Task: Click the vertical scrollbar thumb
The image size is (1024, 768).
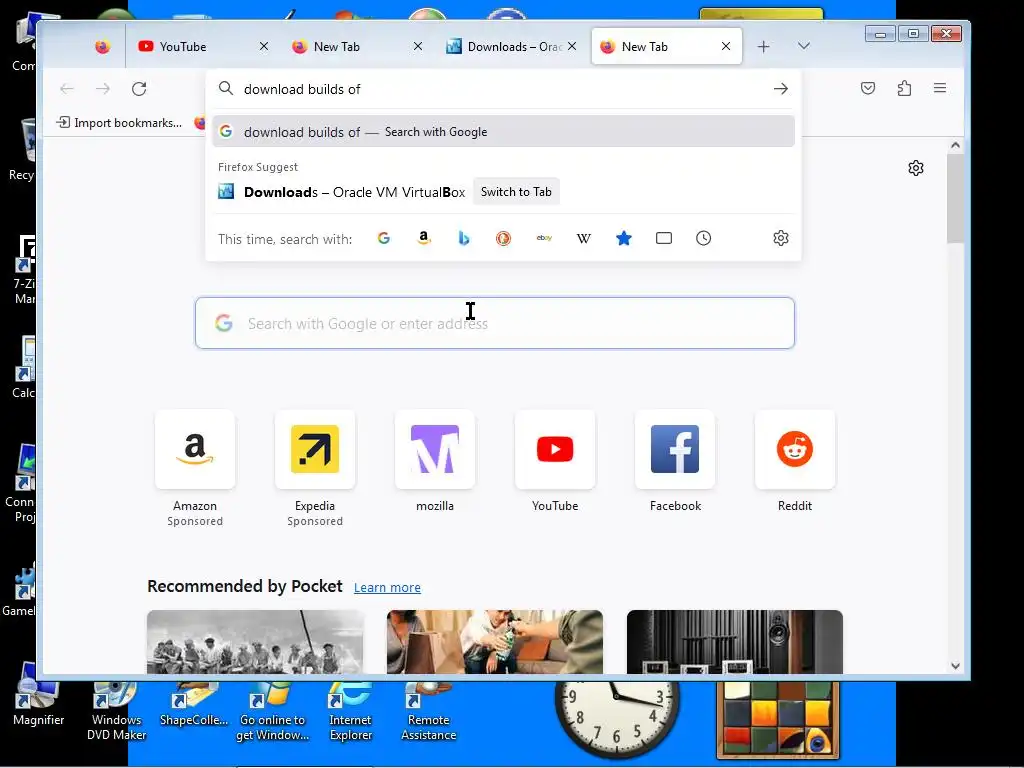Action: [x=955, y=199]
